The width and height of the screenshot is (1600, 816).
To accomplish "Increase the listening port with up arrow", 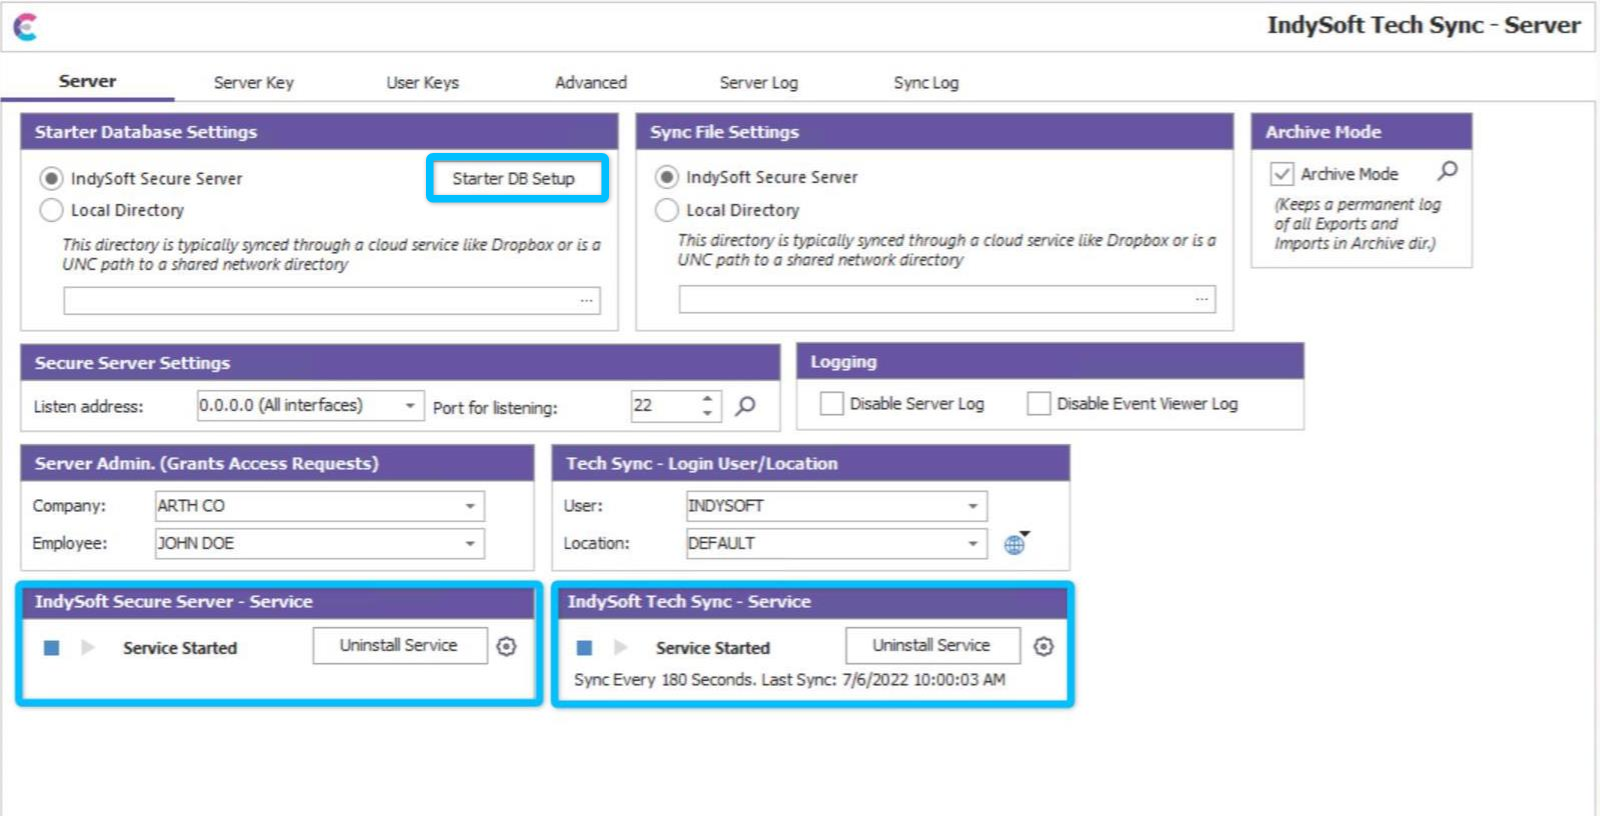I will pos(707,398).
